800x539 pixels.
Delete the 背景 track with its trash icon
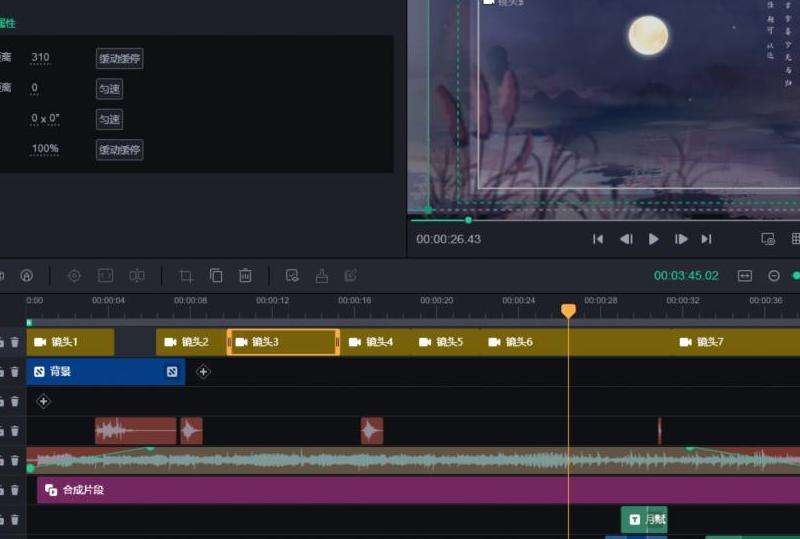pyautogui.click(x=15, y=372)
